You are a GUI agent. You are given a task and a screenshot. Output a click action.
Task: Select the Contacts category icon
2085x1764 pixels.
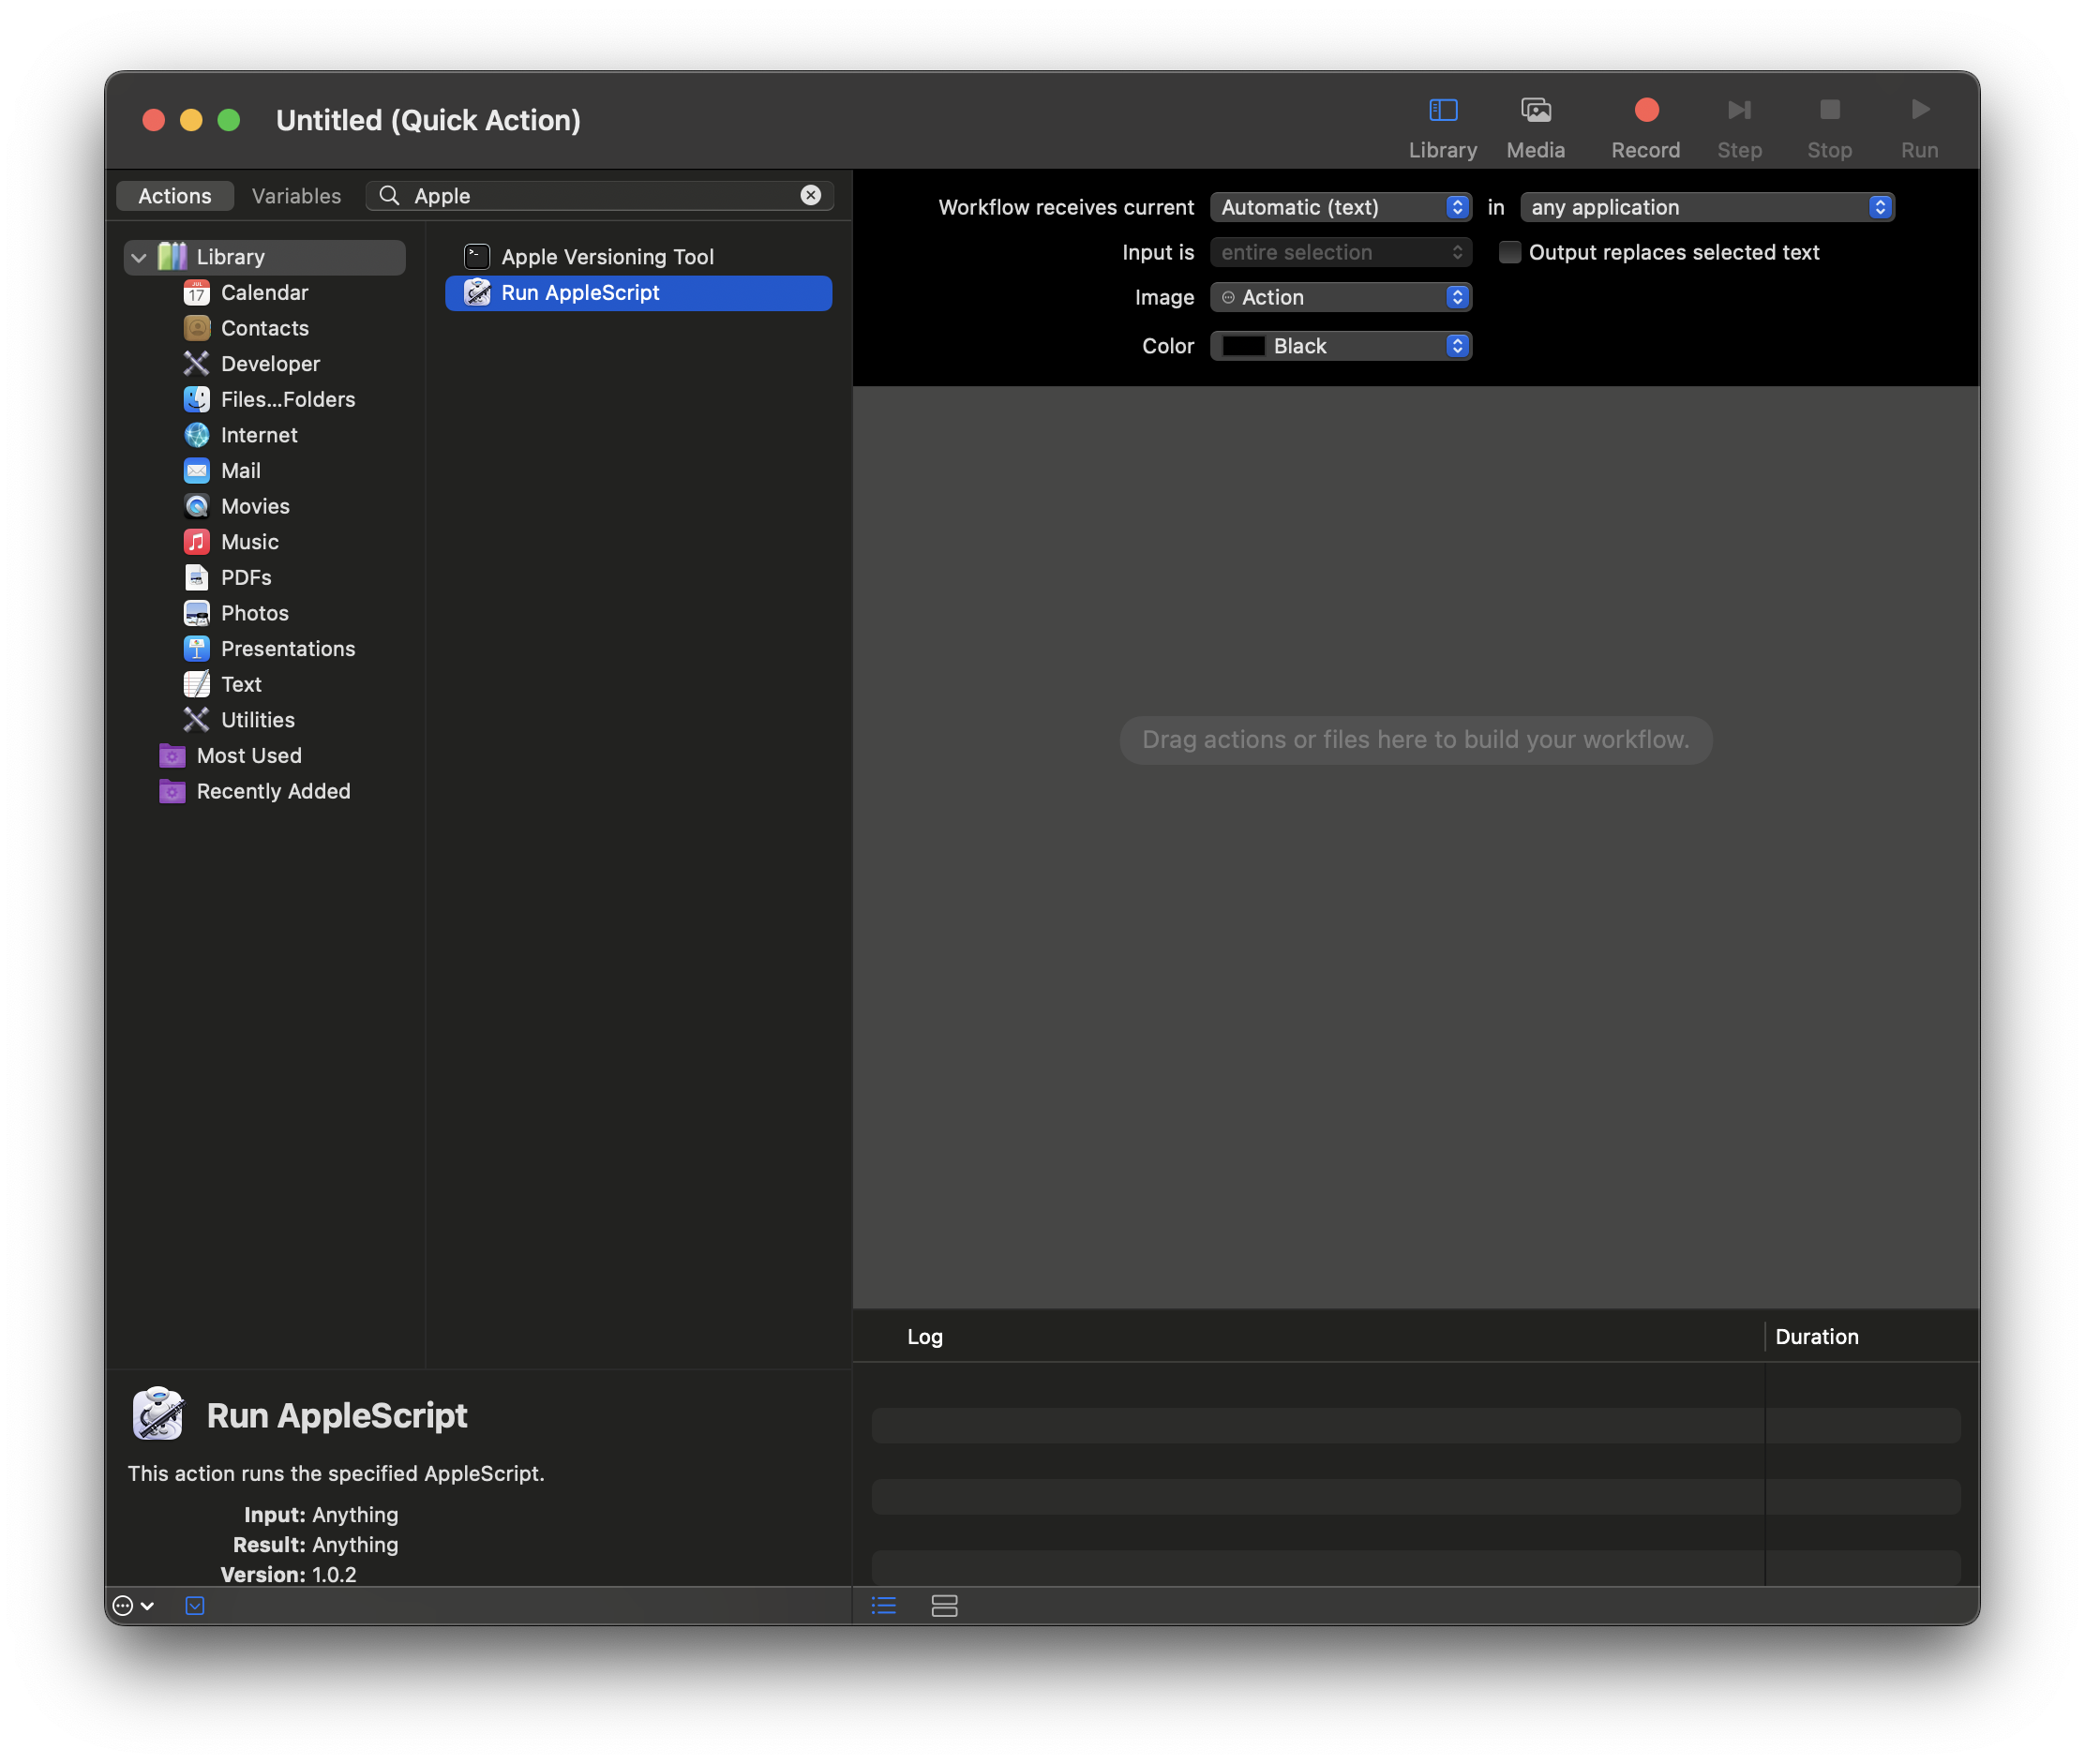(x=197, y=328)
